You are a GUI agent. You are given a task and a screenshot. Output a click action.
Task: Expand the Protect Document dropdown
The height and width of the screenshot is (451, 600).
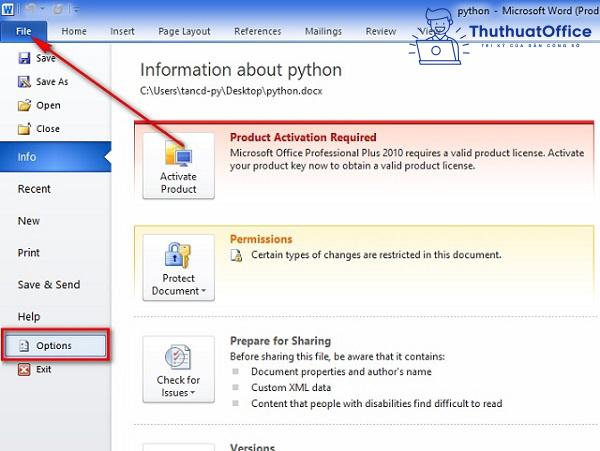click(178, 268)
